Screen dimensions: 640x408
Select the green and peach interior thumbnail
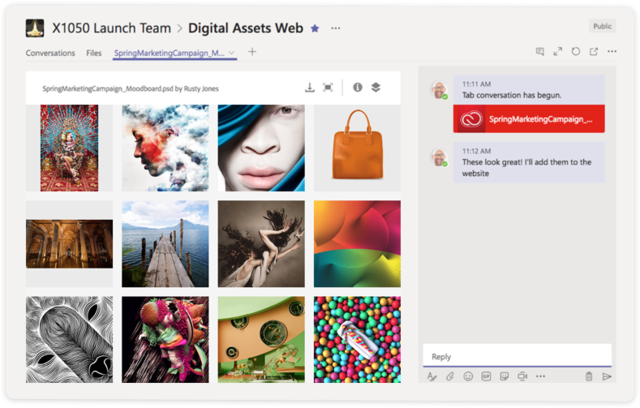[x=261, y=339]
